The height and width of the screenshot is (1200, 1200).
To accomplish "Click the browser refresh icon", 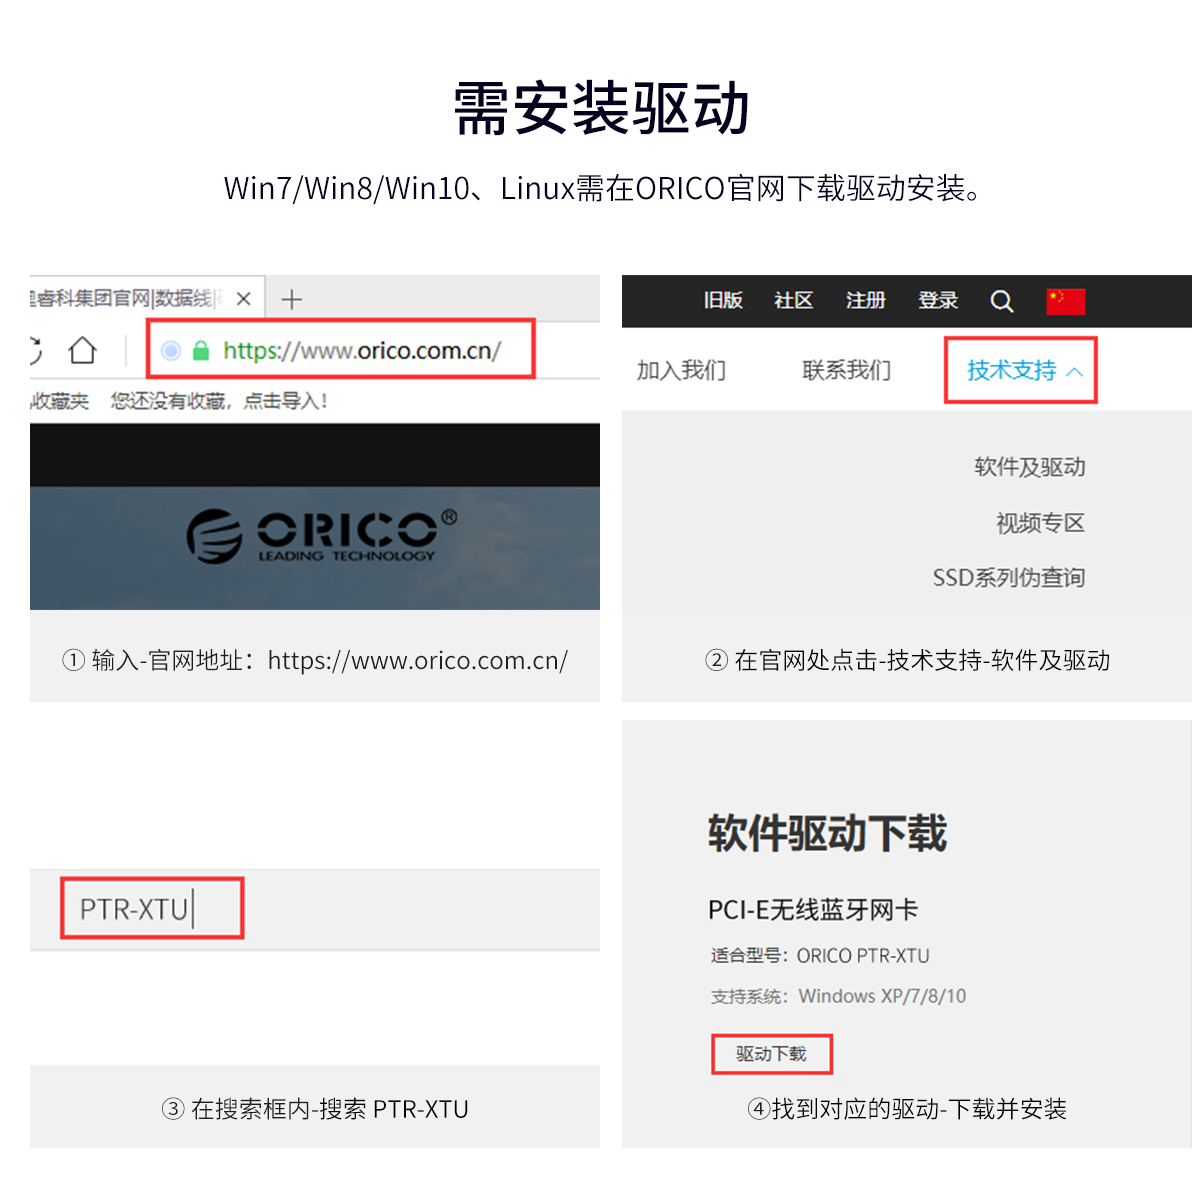I will pyautogui.click(x=35, y=350).
